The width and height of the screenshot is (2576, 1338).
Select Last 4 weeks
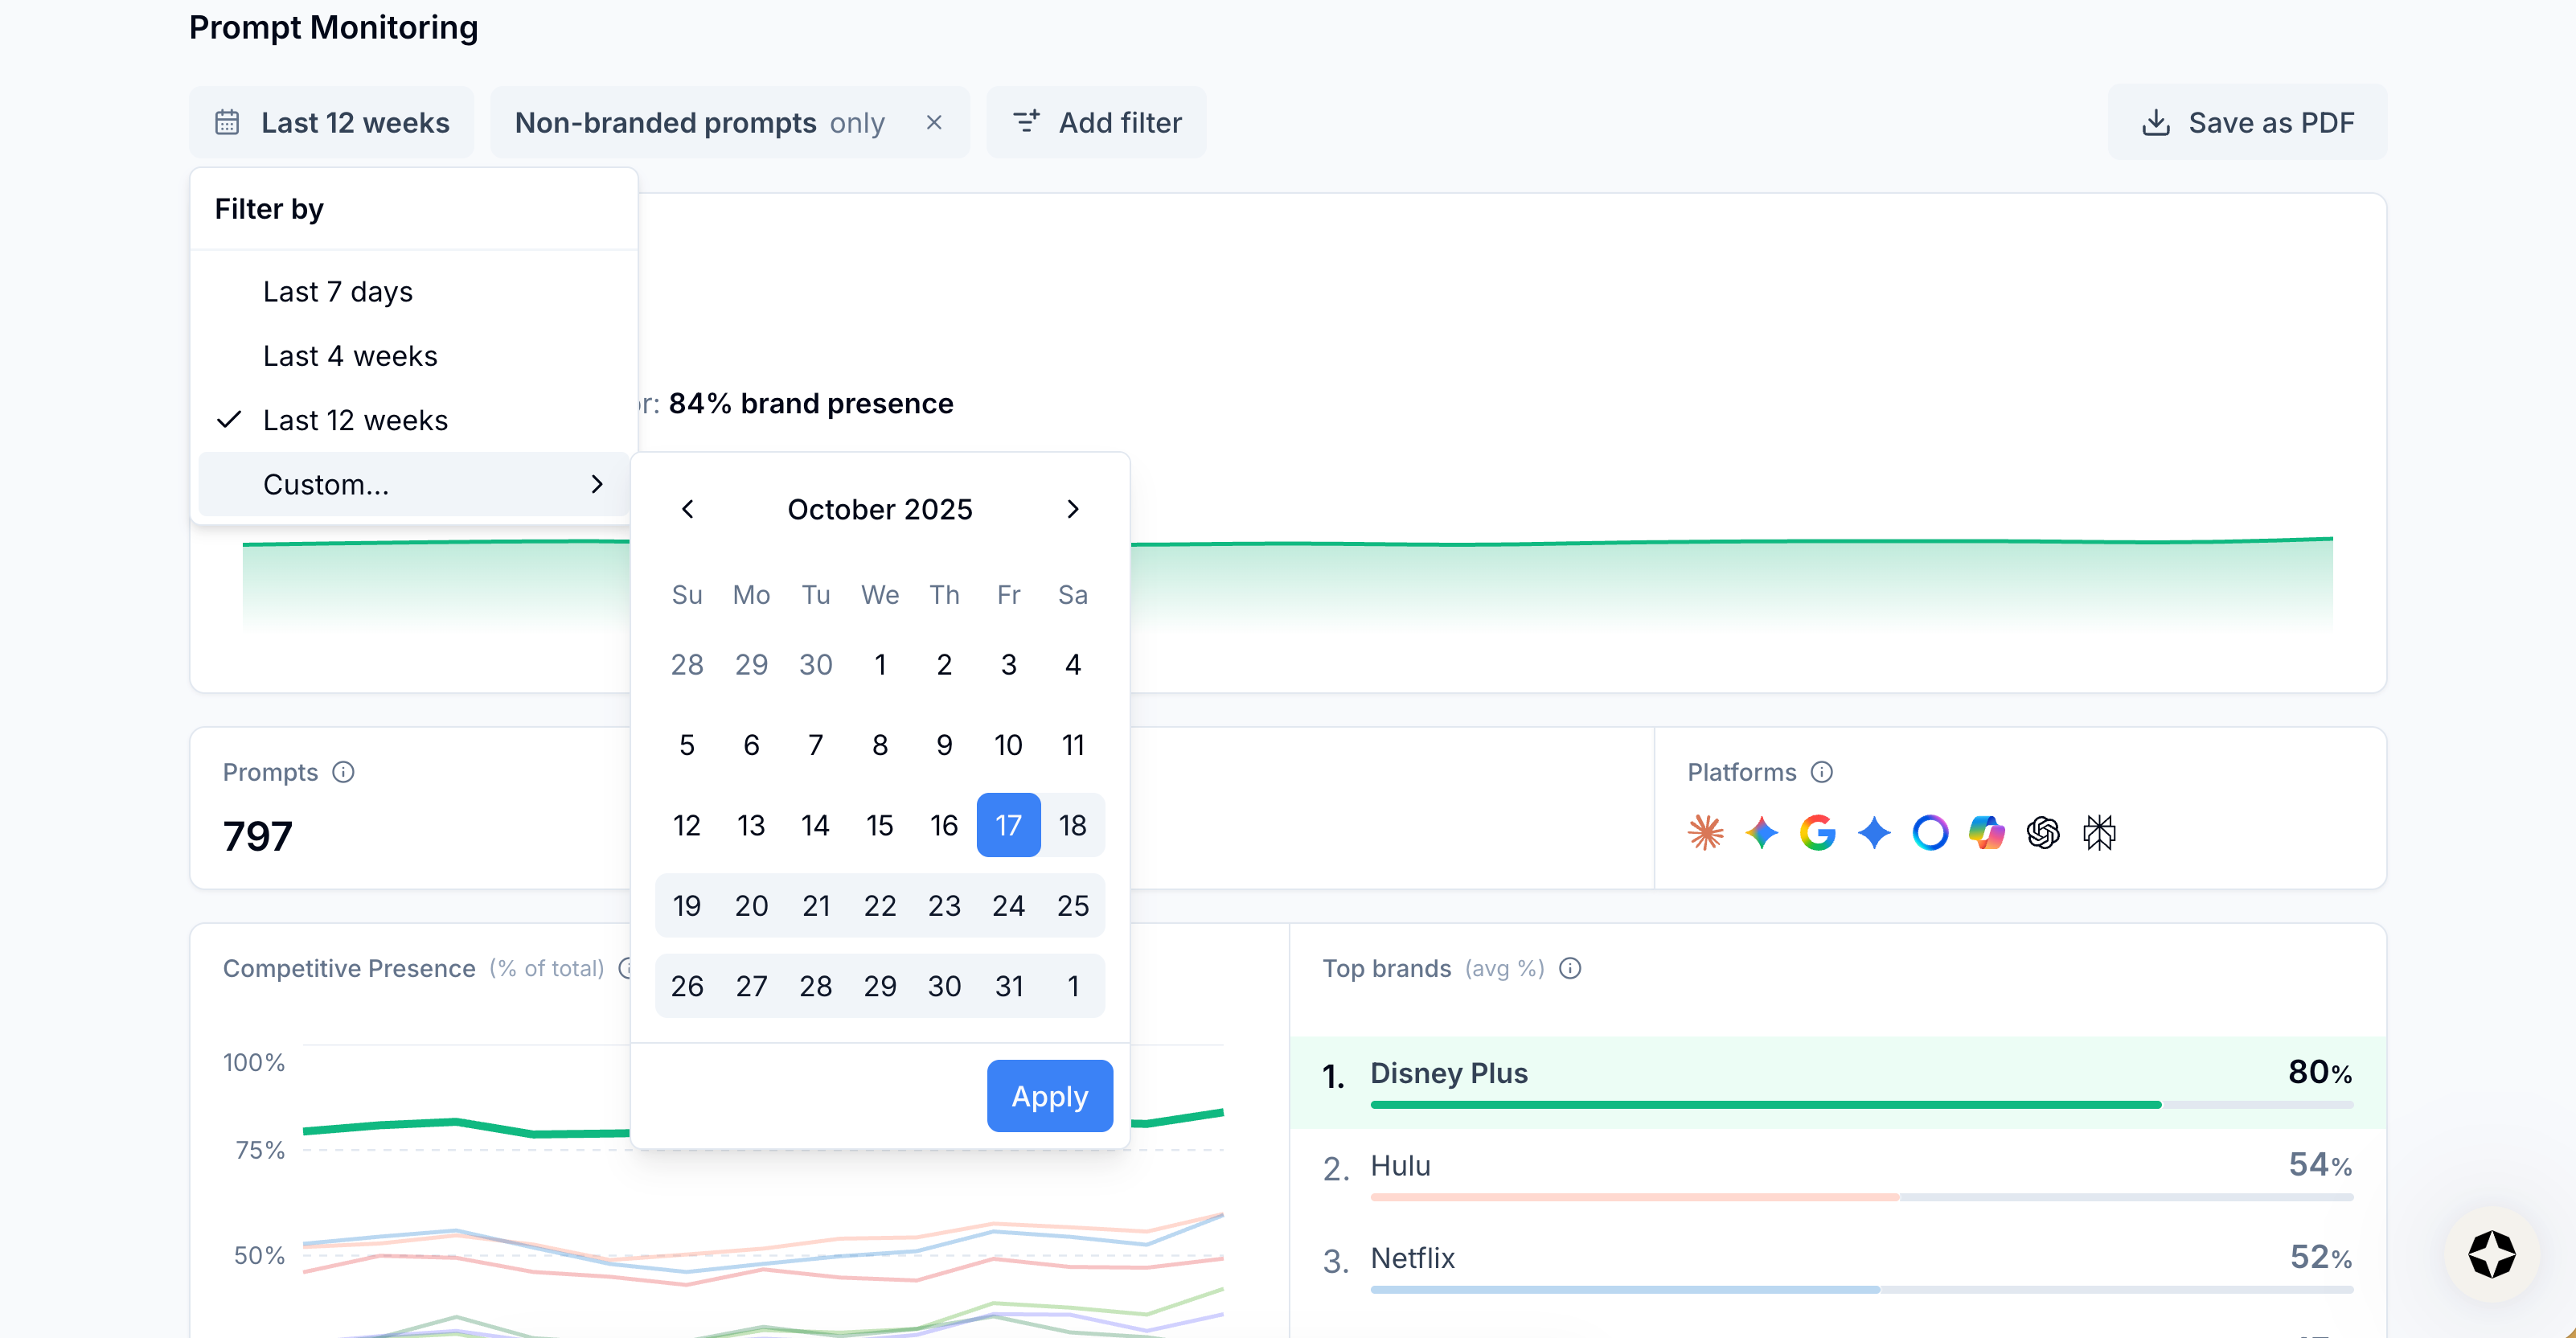pos(414,355)
